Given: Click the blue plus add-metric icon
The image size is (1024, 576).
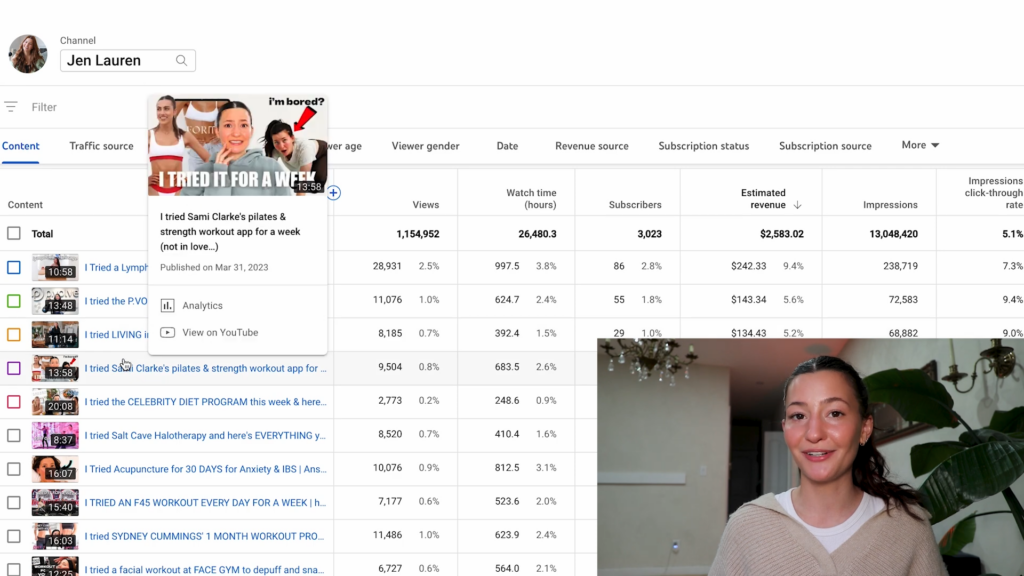Looking at the screenshot, I should pos(334,193).
